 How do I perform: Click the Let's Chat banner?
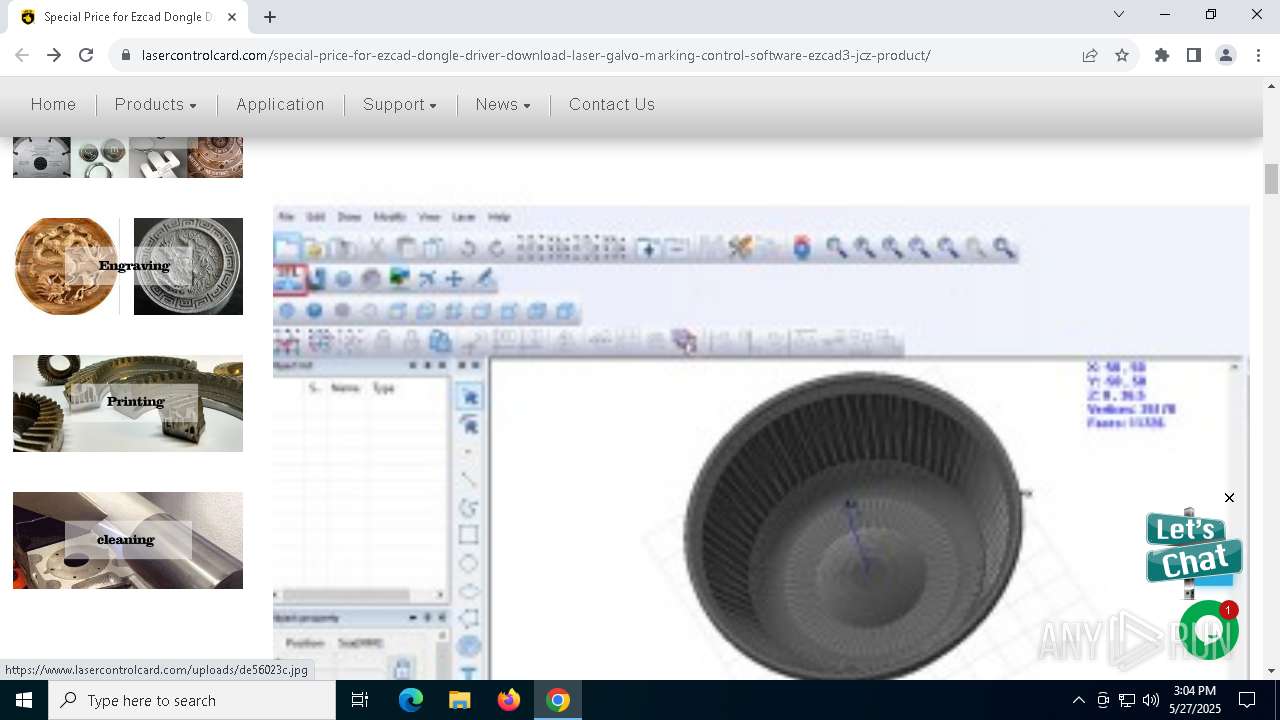(x=1194, y=548)
